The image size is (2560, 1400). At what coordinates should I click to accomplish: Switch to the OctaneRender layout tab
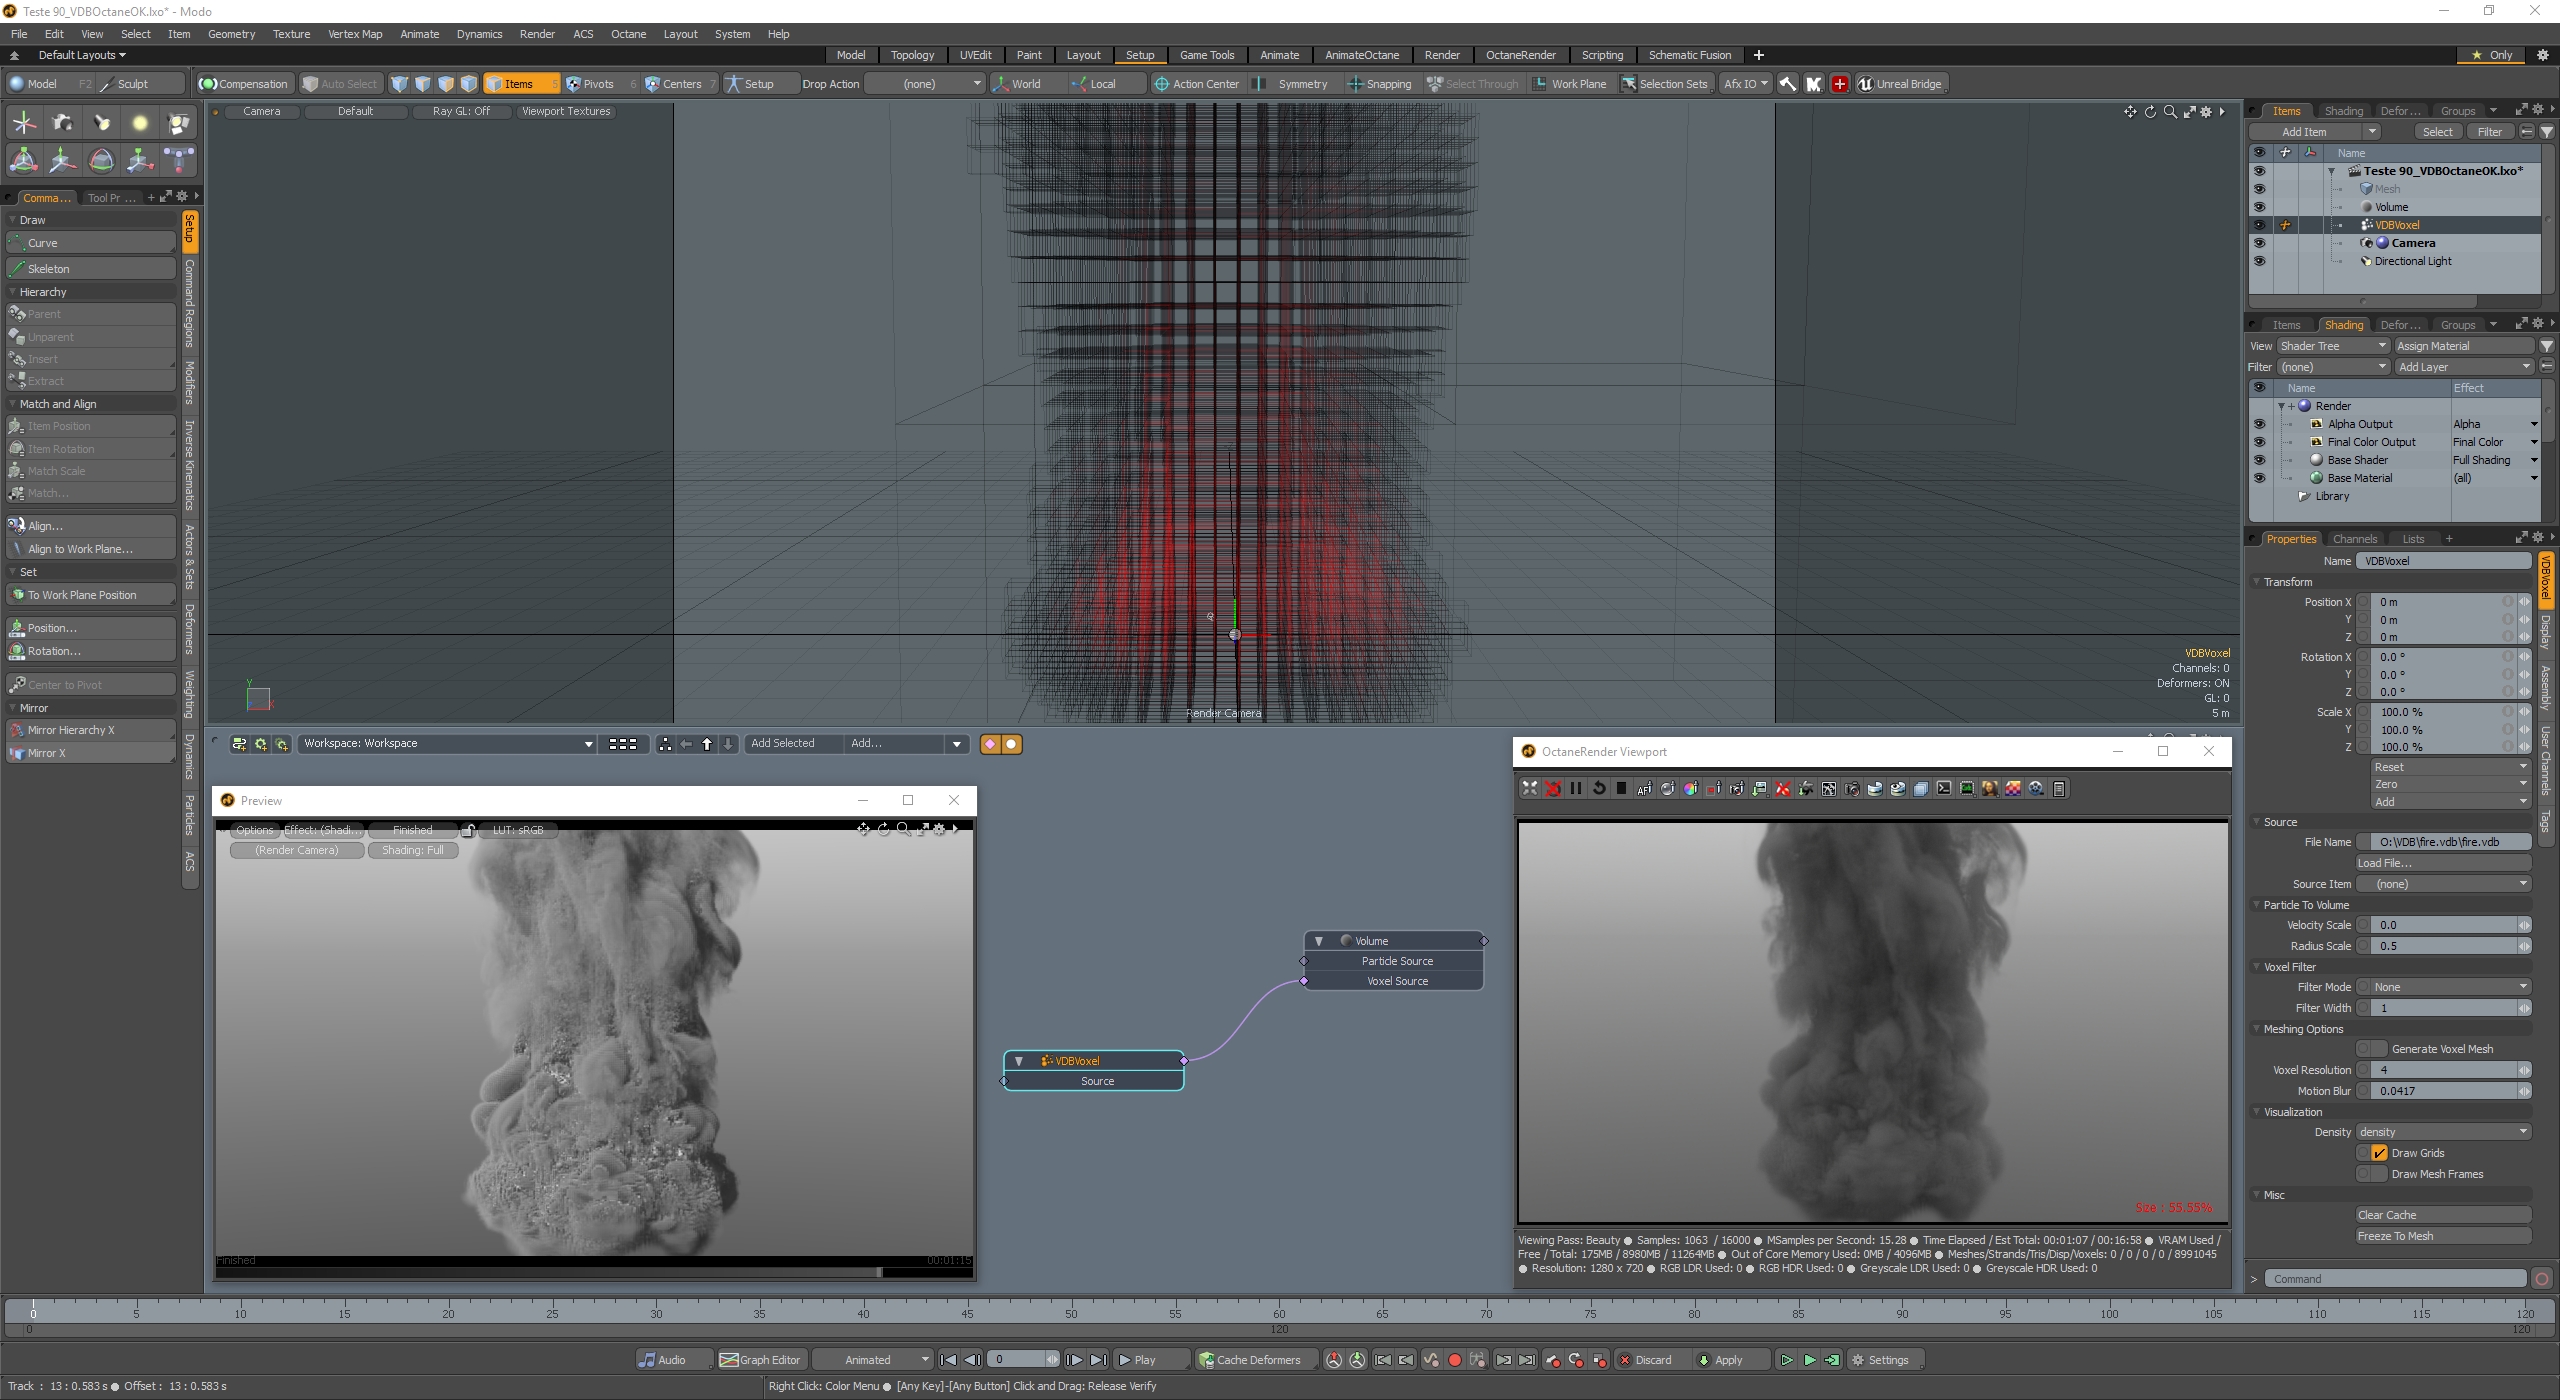pos(1520,55)
